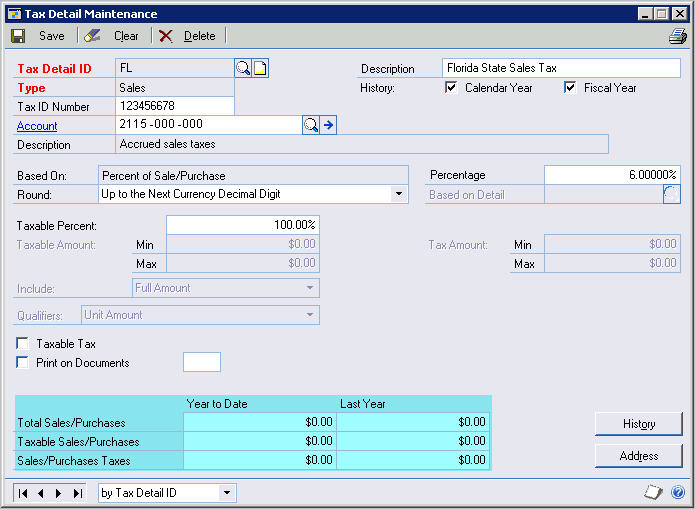The height and width of the screenshot is (509, 695).
Task: Open the by Tax Detail ID sort dropdown
Action: pos(227,493)
